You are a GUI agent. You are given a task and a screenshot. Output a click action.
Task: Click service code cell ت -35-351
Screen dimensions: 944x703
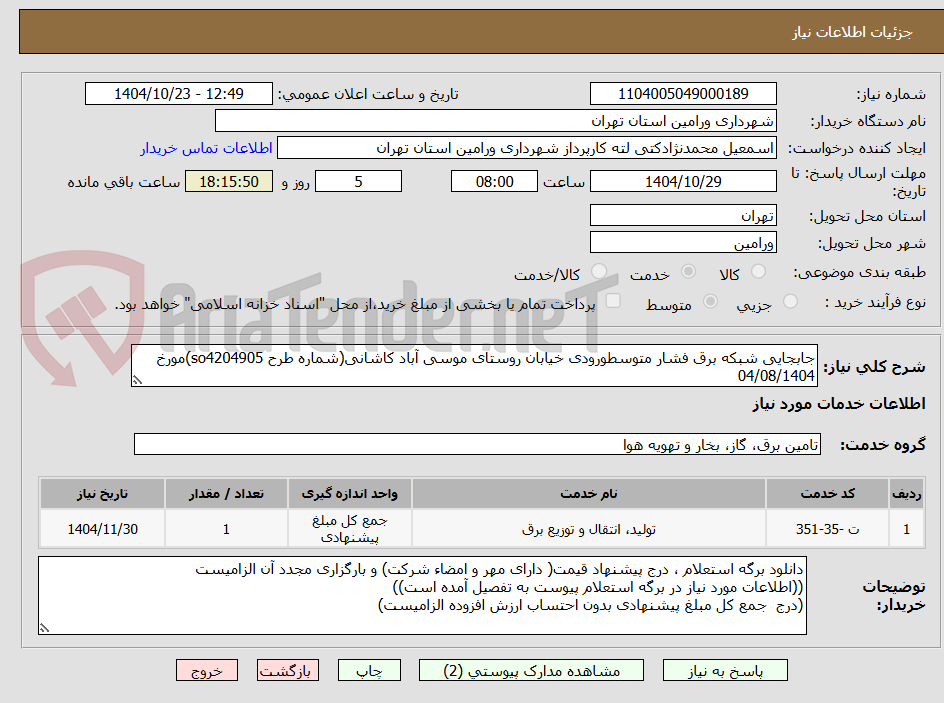(827, 529)
